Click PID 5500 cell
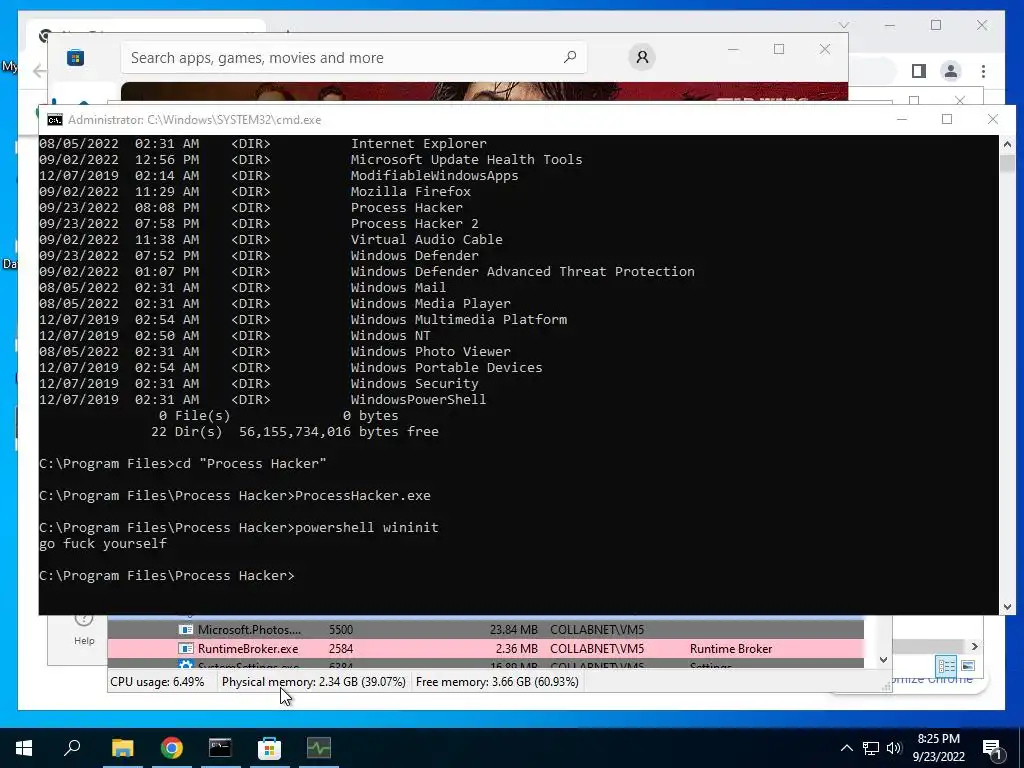Image resolution: width=1024 pixels, height=768 pixels. click(341, 630)
